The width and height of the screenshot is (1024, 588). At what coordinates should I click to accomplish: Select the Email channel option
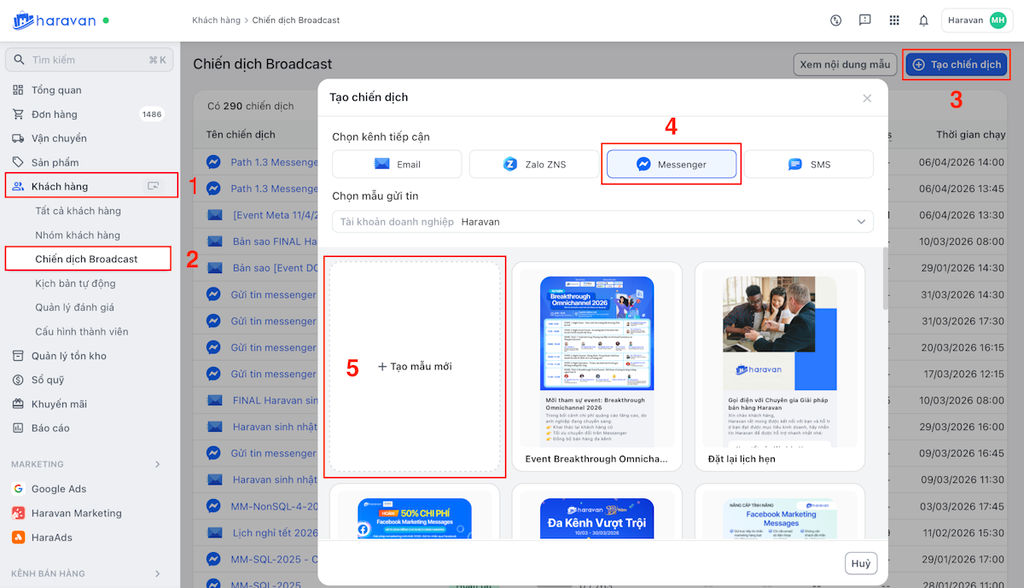tap(397, 164)
